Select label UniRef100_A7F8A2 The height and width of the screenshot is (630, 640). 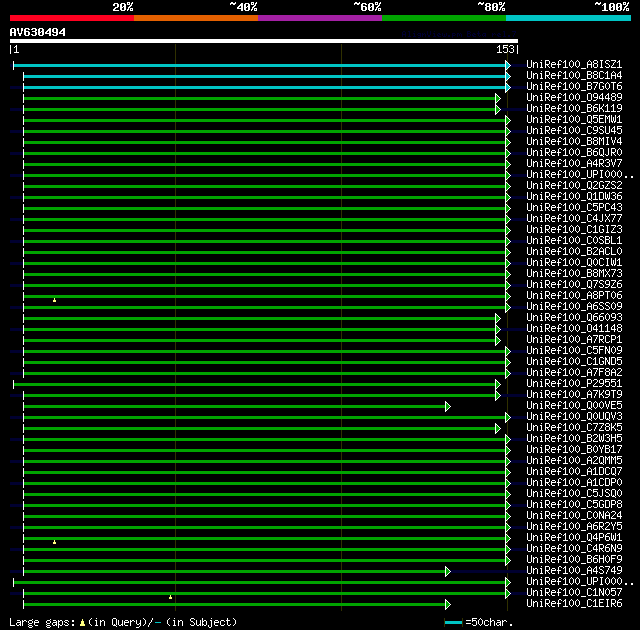coord(574,373)
